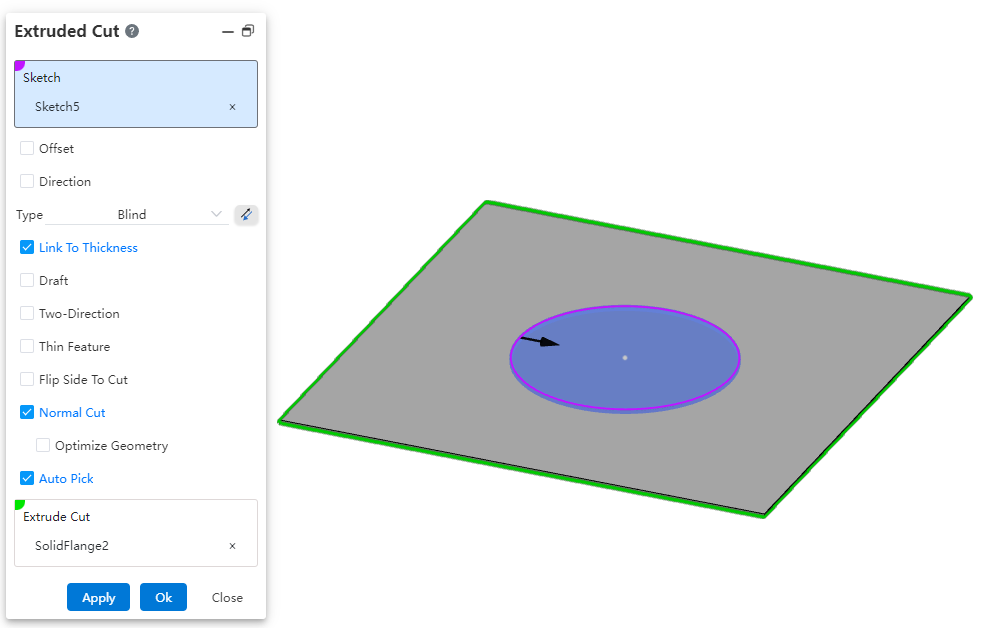Disable the Normal Cut option
This screenshot has width=988, height=628.
click(x=28, y=413)
